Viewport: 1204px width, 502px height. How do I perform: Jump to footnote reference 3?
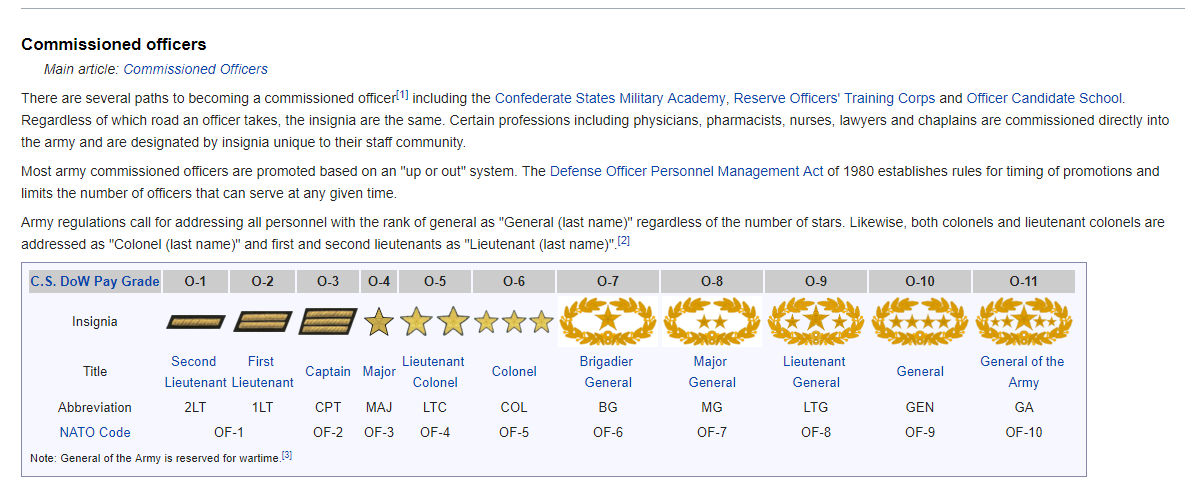[x=286, y=456]
